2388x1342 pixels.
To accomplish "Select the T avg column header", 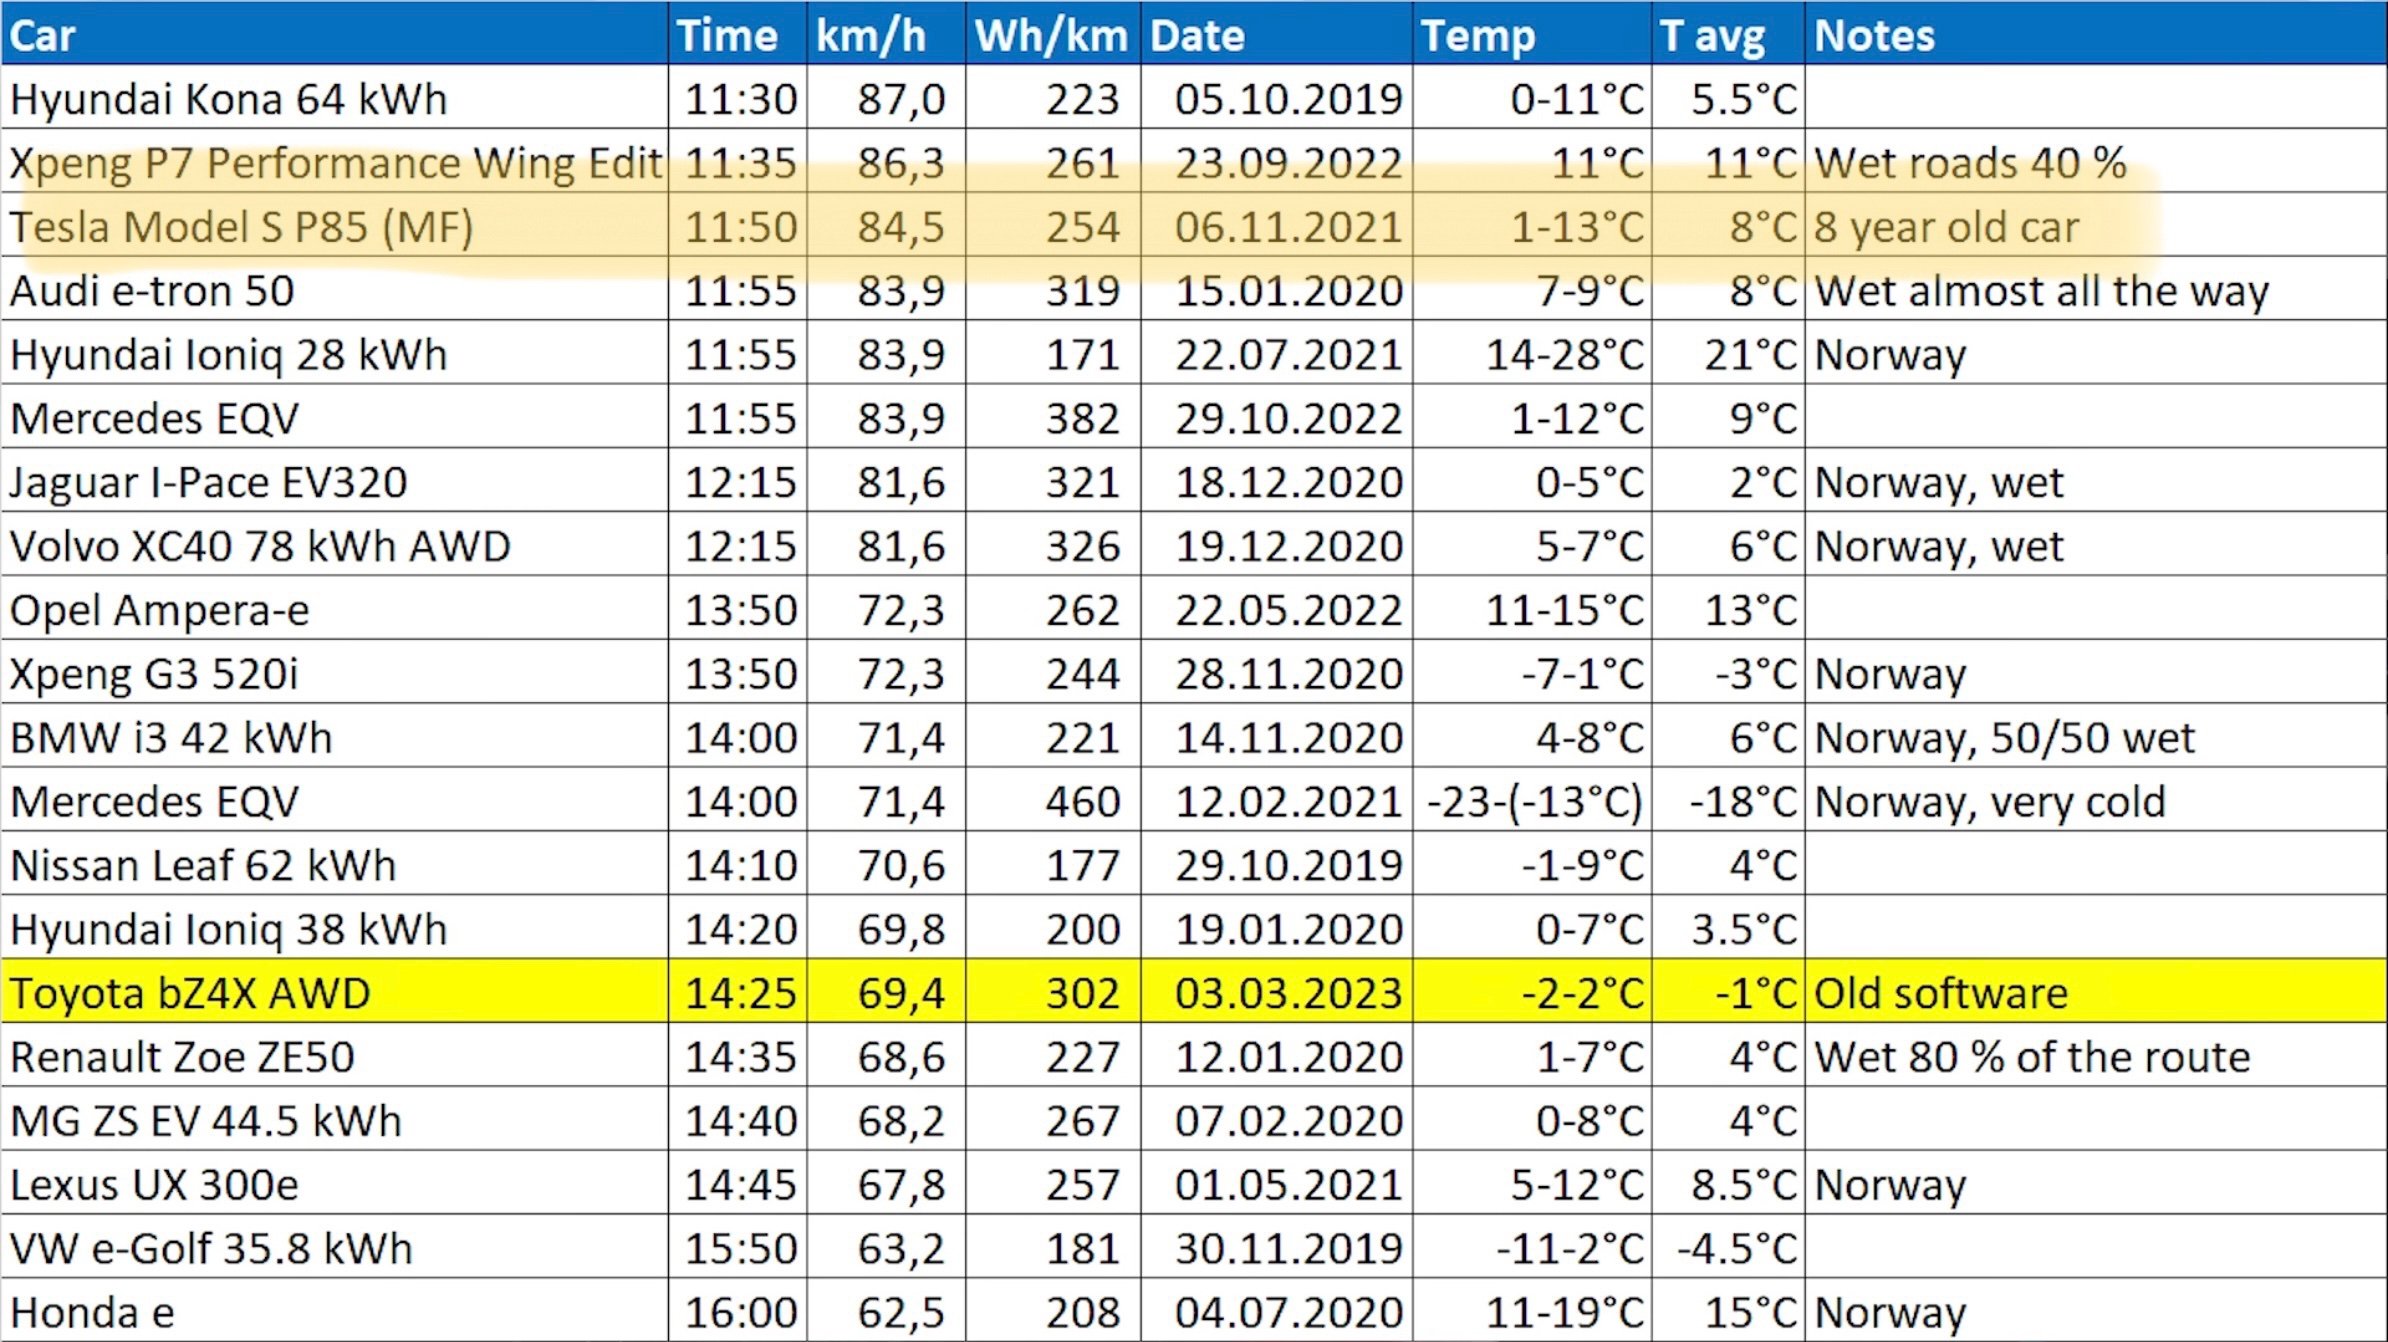I will 1728,34.
